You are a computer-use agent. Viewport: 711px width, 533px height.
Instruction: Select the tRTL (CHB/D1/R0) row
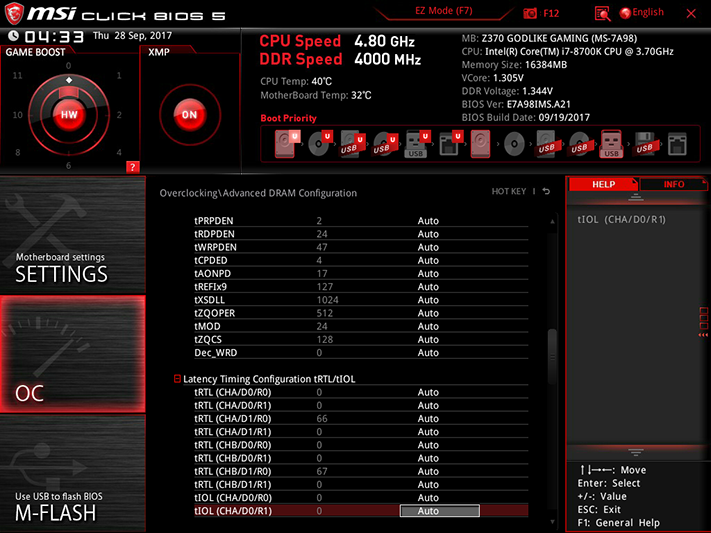pos(361,471)
